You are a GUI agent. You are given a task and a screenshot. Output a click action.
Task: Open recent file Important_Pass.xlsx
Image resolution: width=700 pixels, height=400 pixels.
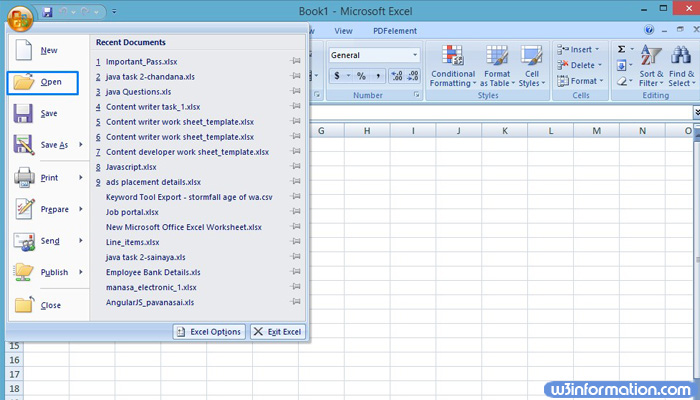coord(142,62)
